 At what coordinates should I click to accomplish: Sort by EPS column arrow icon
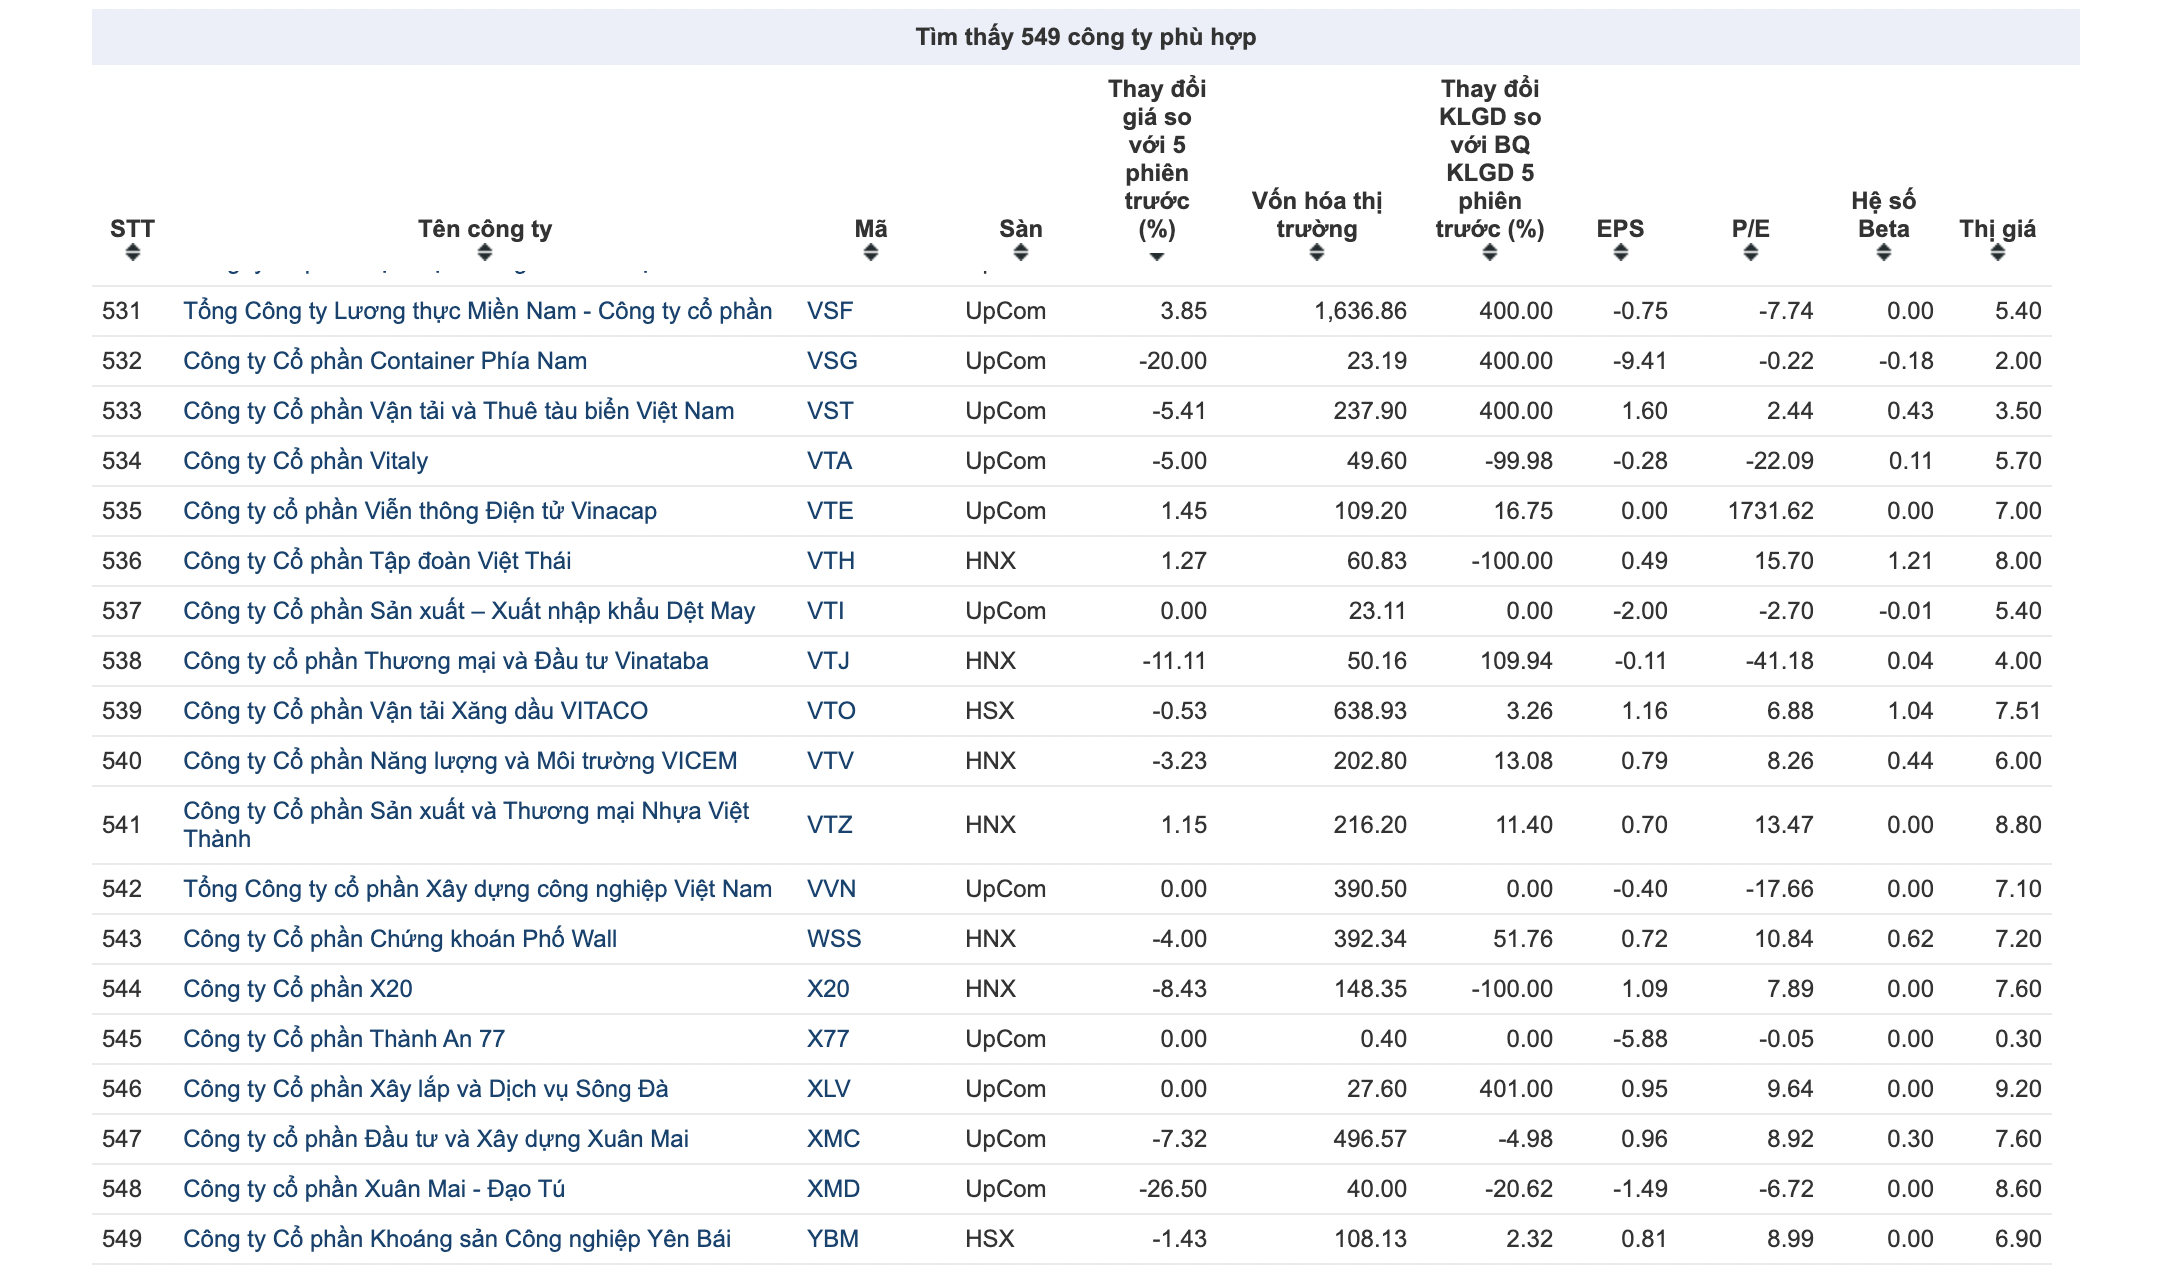1620,253
